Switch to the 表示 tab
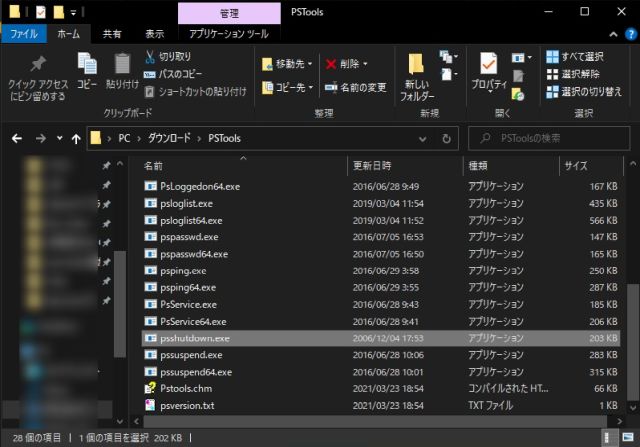 [x=155, y=34]
